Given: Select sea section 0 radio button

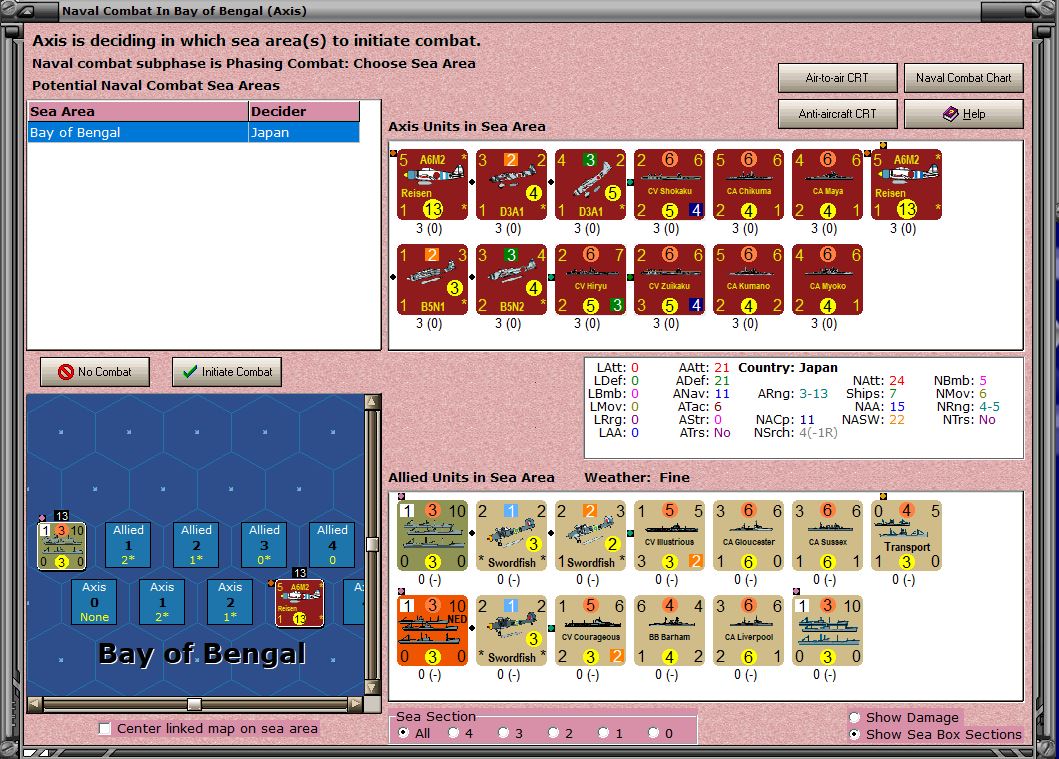Looking at the screenshot, I should point(654,733).
